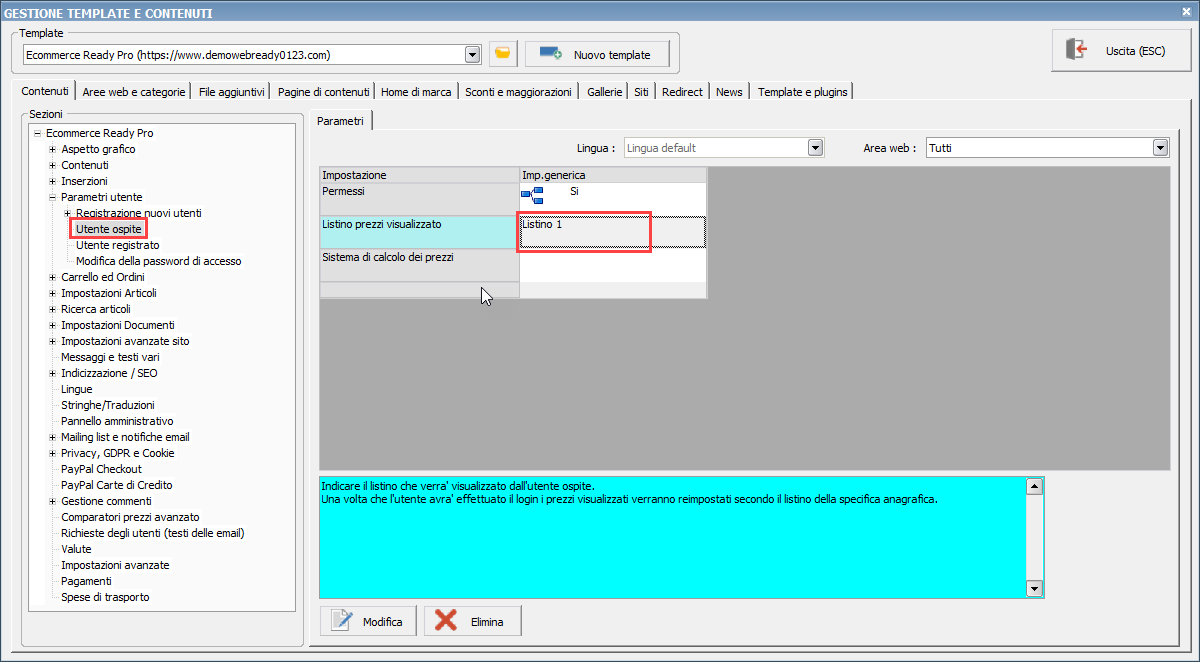1200x662 pixels.
Task: Select Utente registrato in the tree
Action: (x=117, y=245)
